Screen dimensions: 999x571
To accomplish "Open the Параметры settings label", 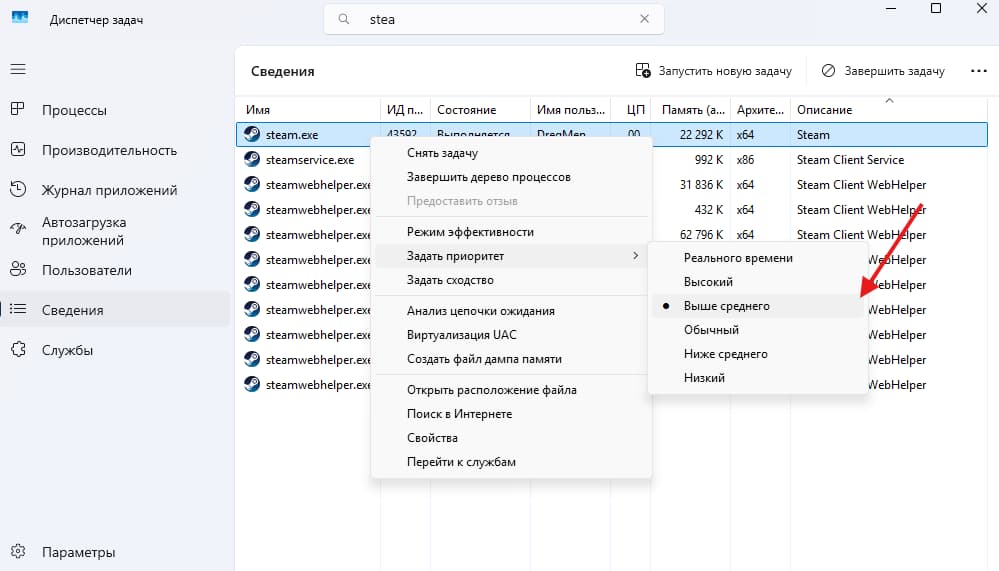I will [x=78, y=552].
